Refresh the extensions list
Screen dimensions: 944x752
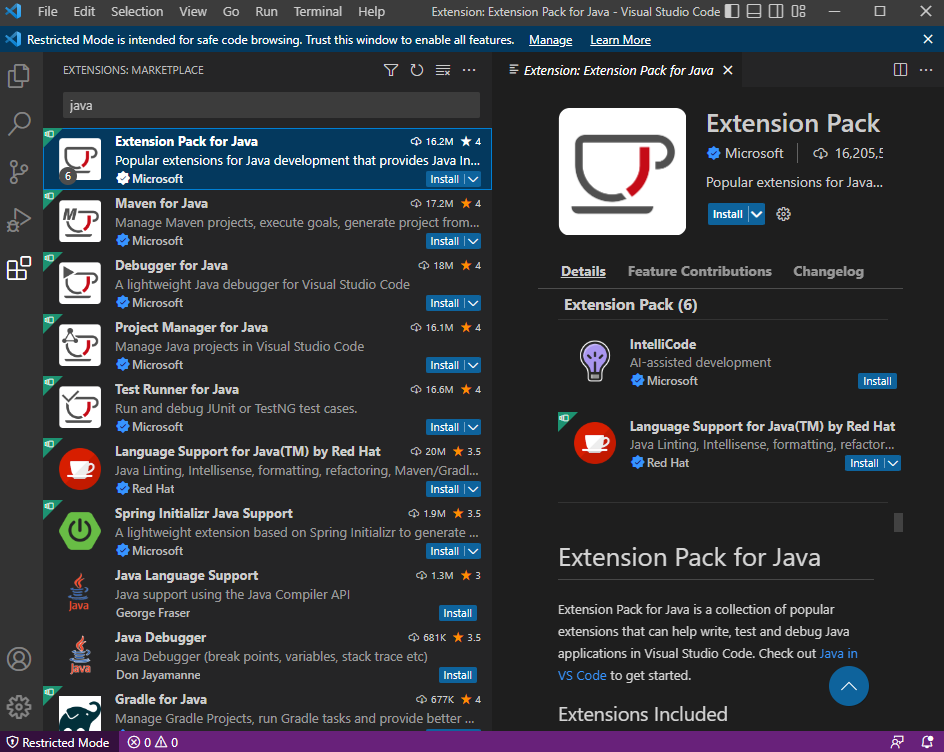click(417, 70)
